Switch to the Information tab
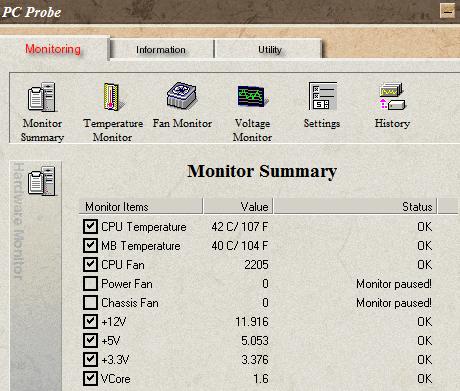The image size is (460, 391). (161, 50)
